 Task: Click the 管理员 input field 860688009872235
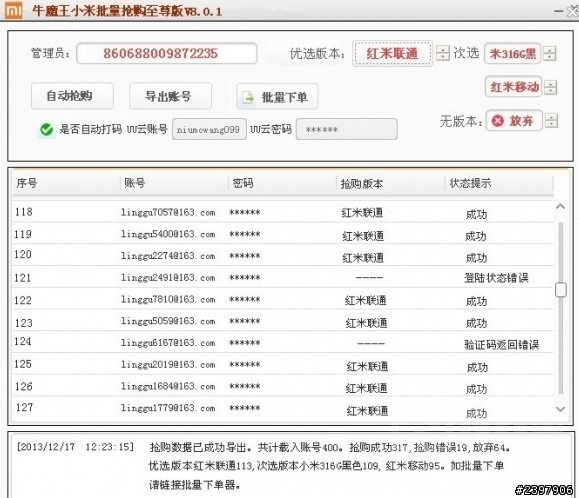[x=167, y=54]
